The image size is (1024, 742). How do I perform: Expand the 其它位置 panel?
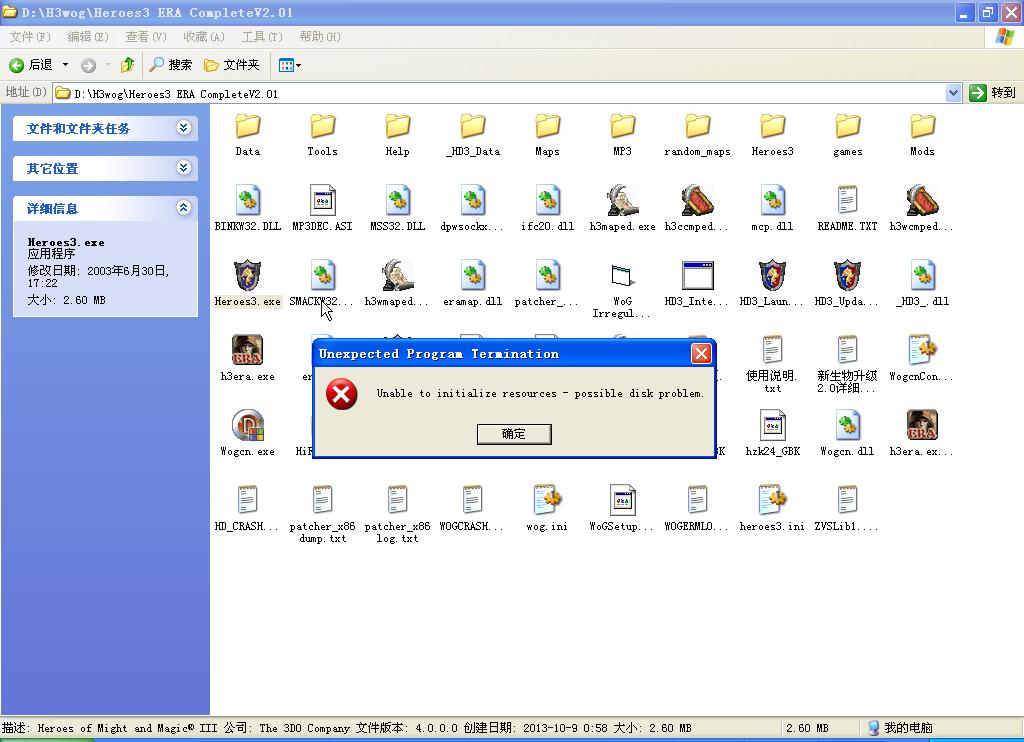pos(183,168)
